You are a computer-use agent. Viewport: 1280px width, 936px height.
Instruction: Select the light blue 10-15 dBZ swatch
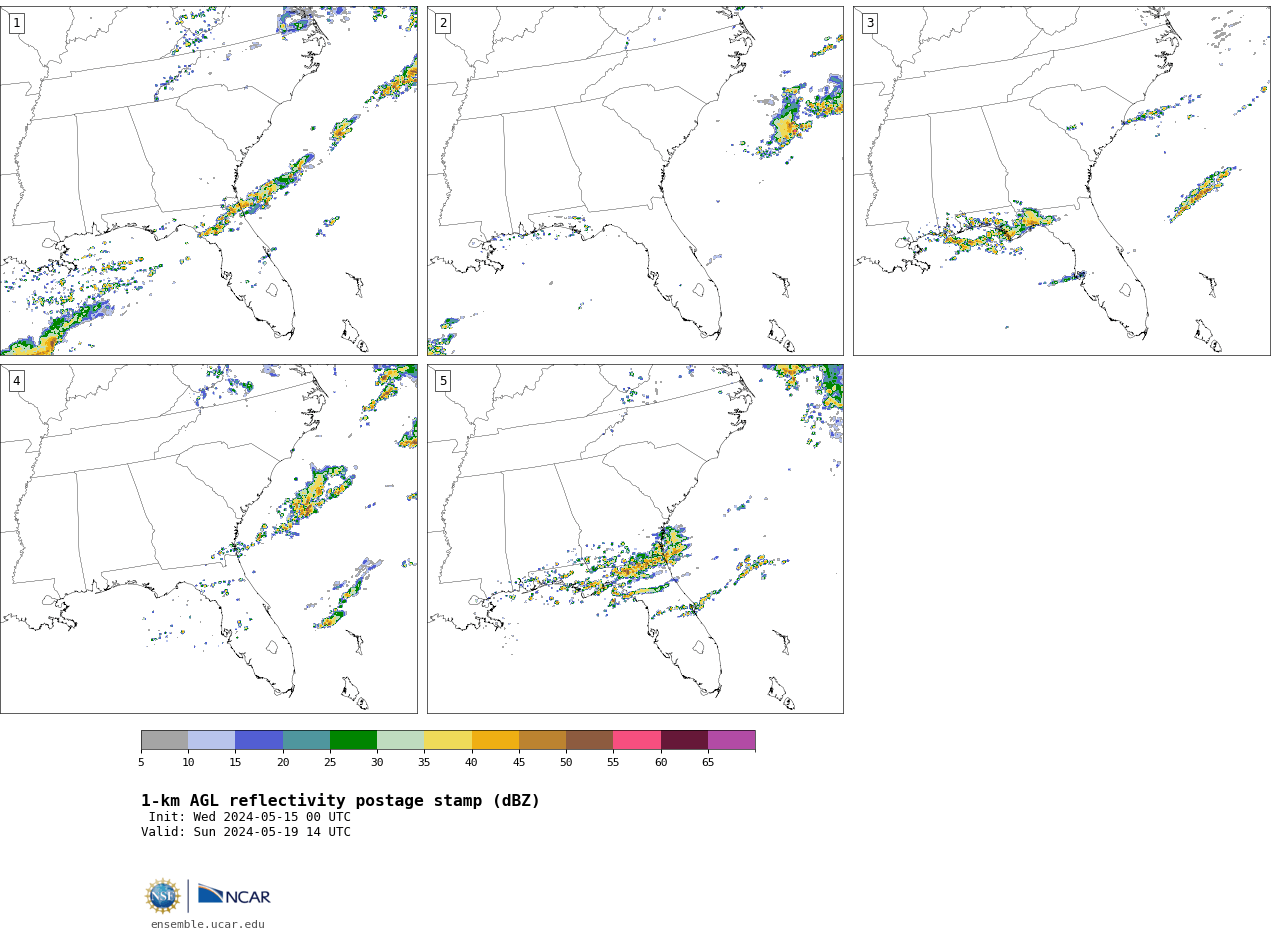[212, 740]
